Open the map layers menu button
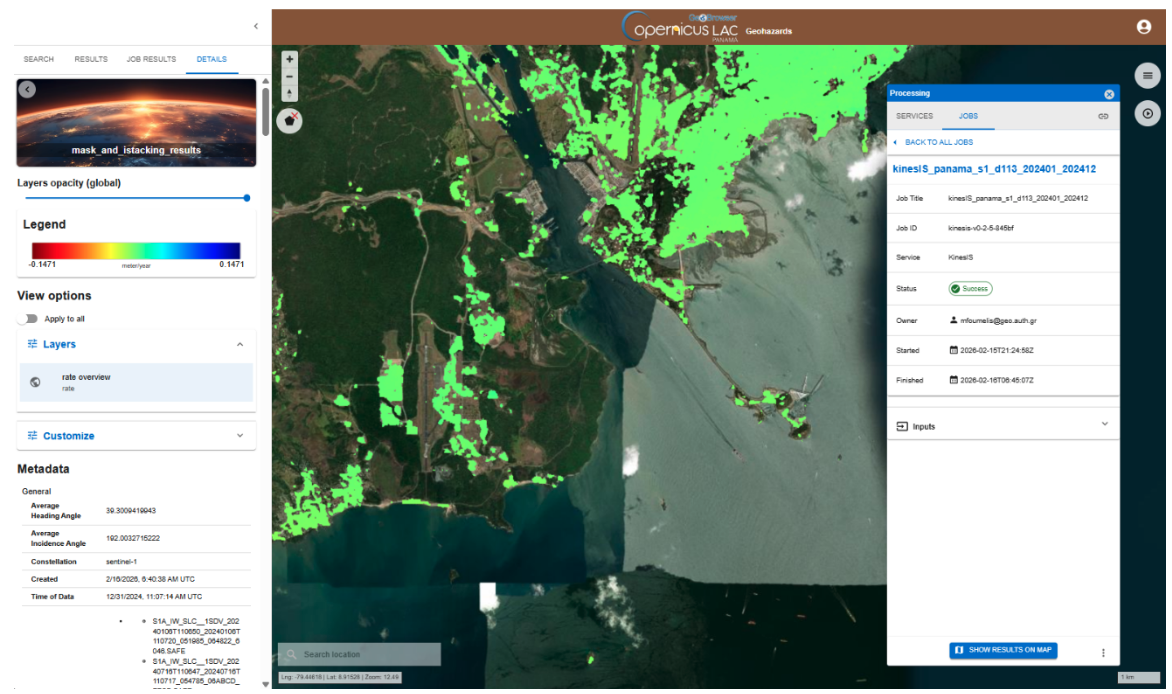This screenshot has width=1172, height=694. click(x=1147, y=76)
